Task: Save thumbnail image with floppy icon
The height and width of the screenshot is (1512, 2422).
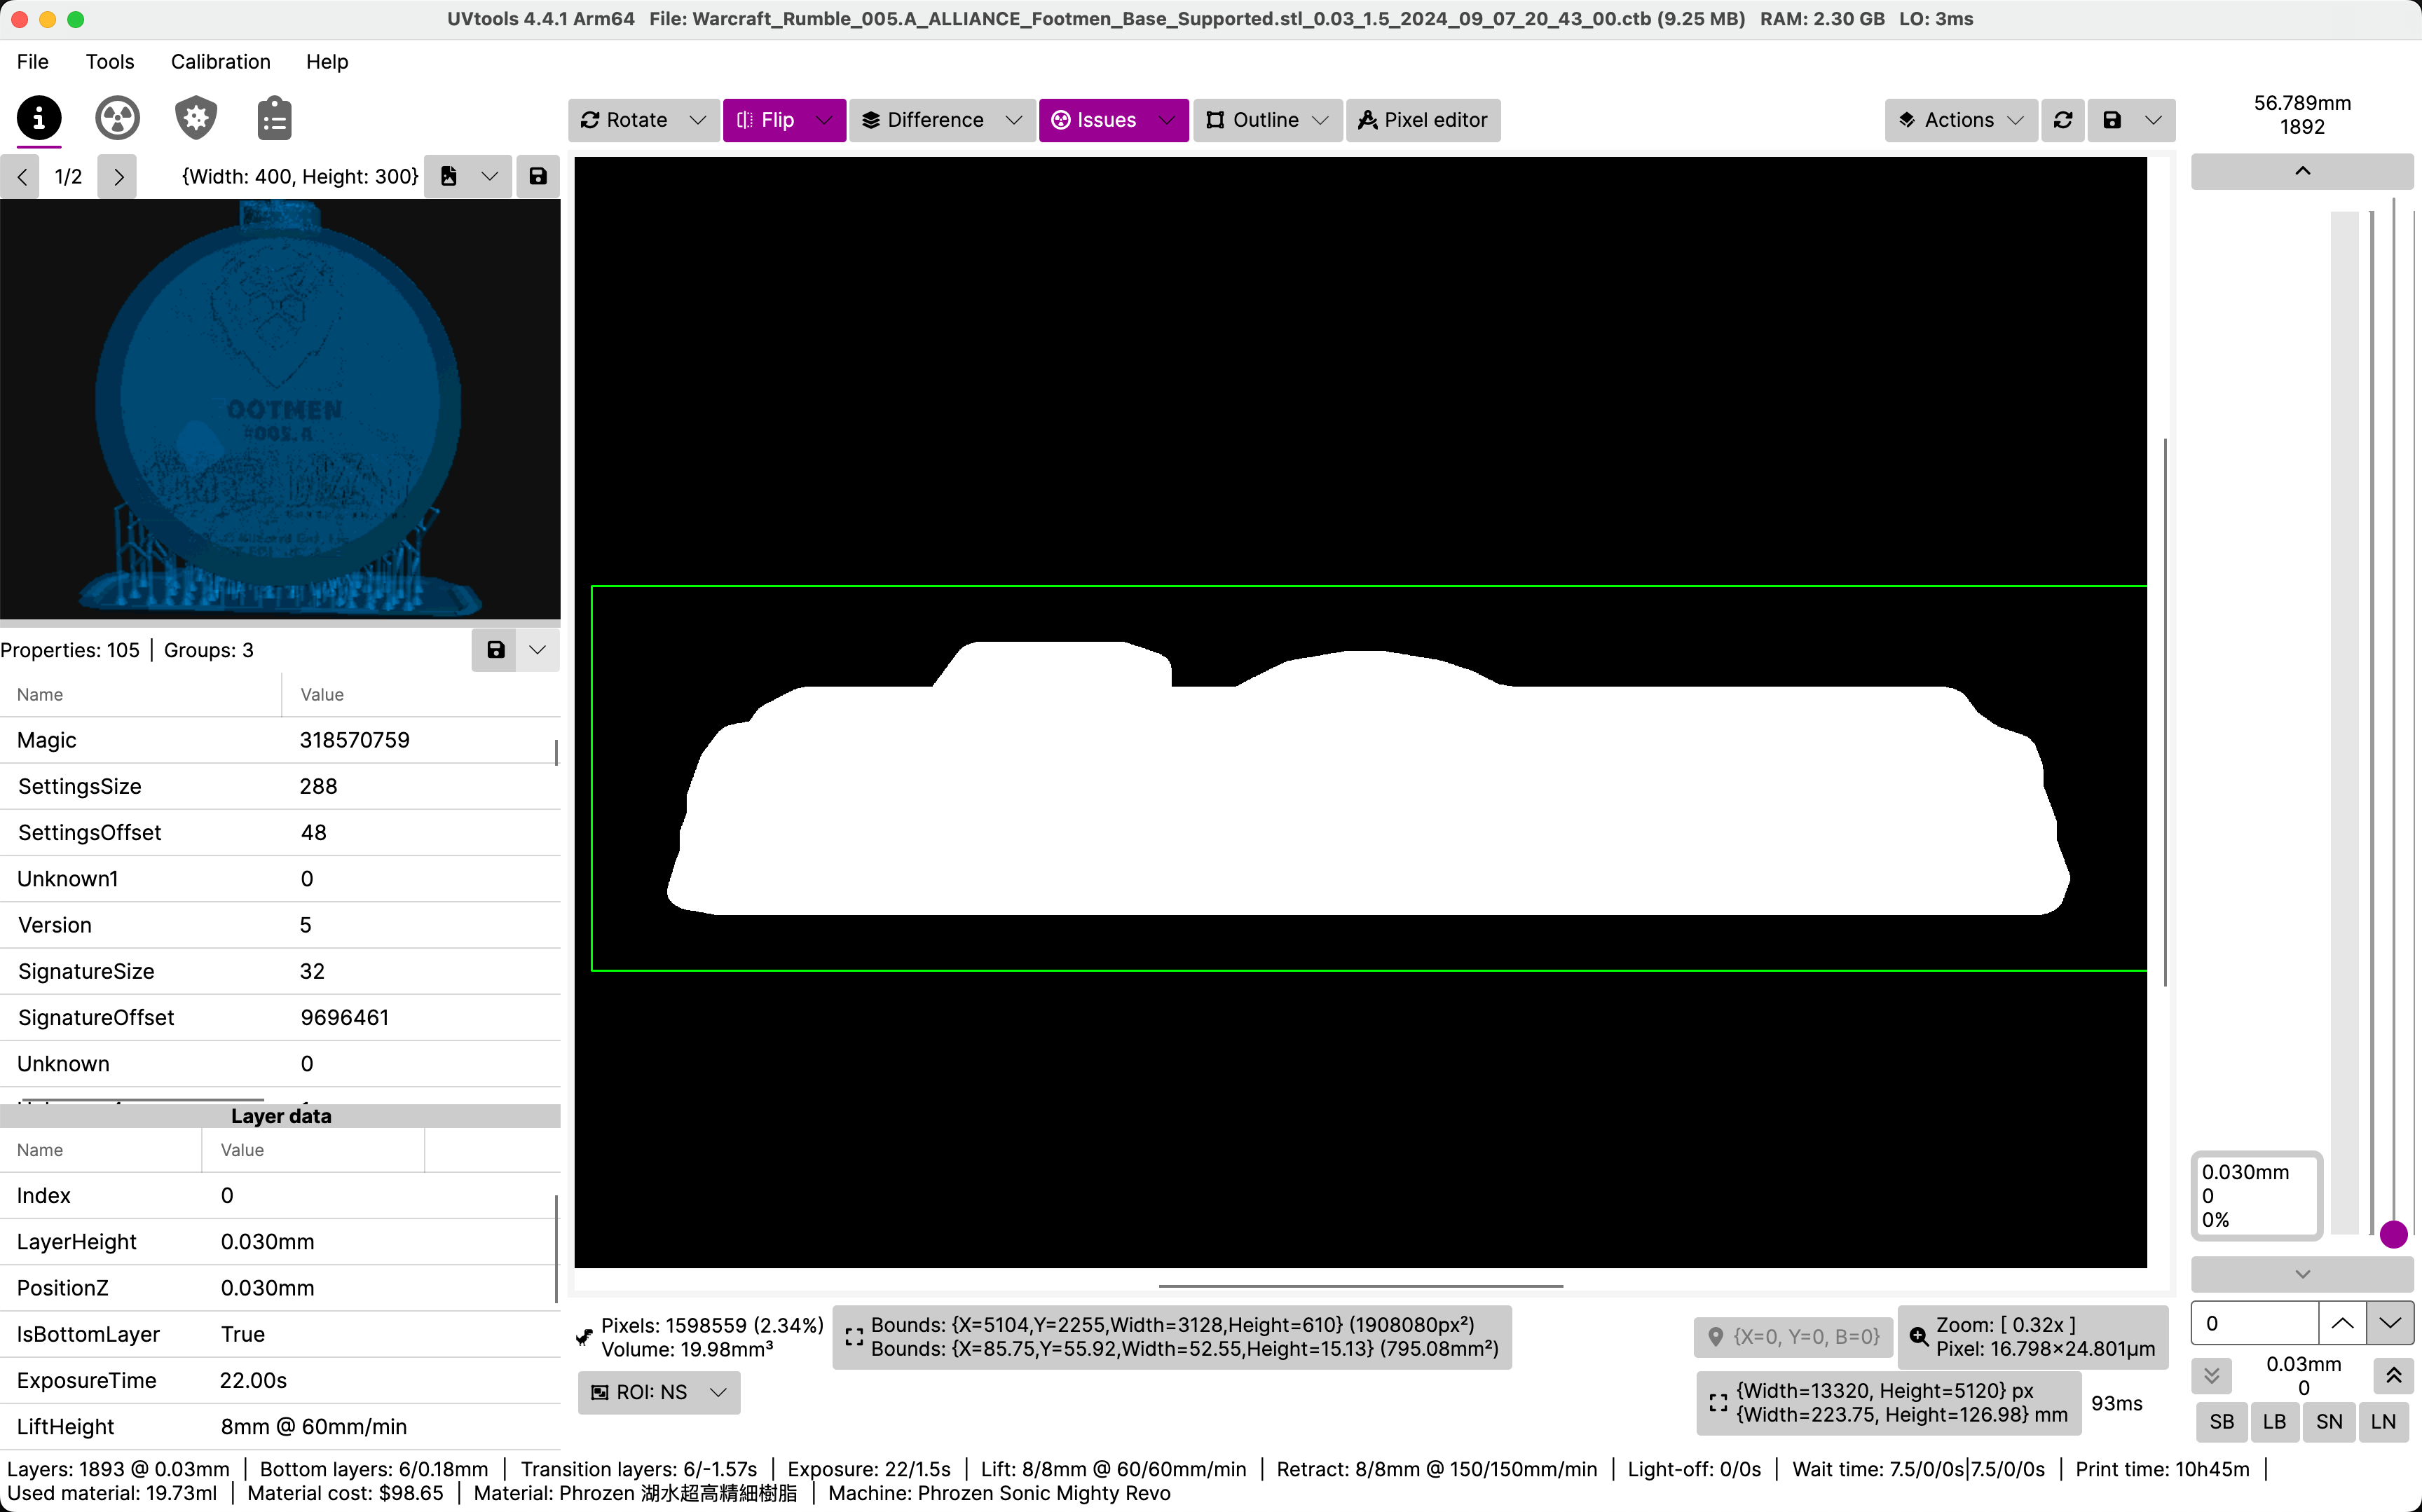Action: coord(538,176)
